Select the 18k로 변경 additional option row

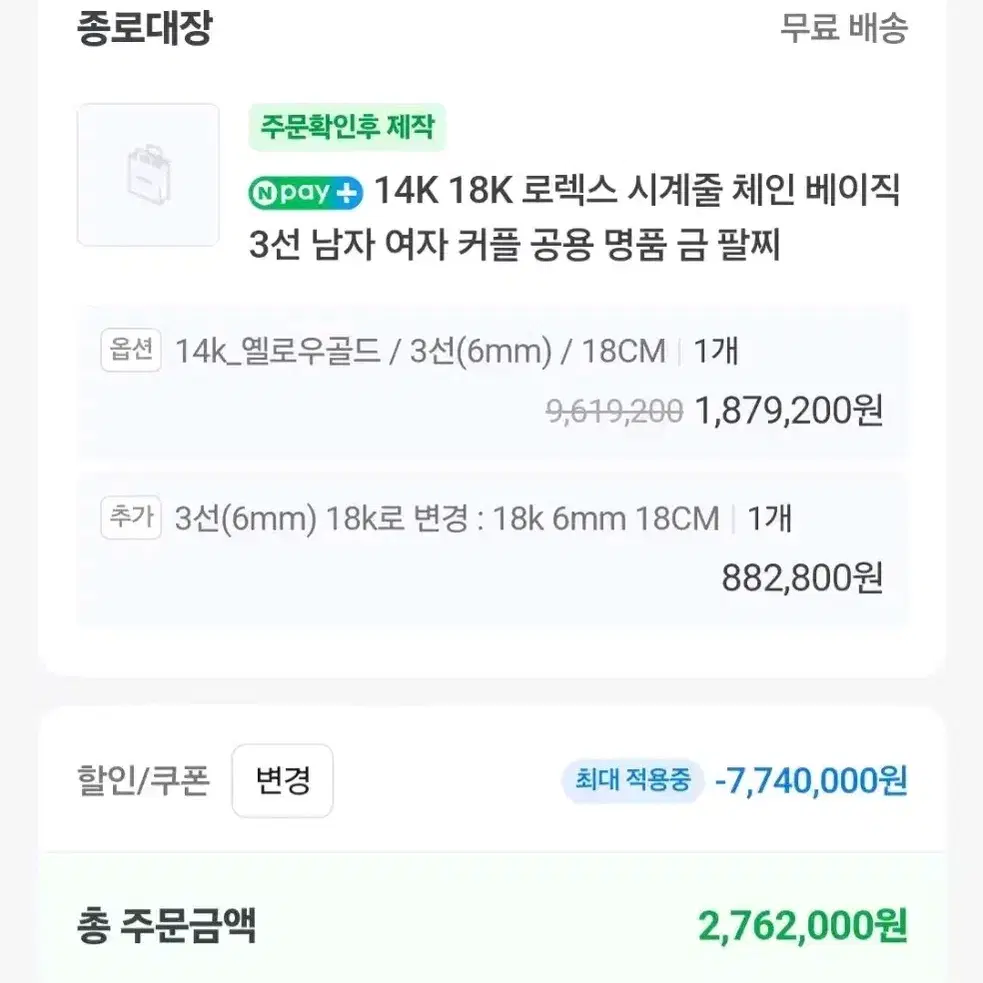492,550
